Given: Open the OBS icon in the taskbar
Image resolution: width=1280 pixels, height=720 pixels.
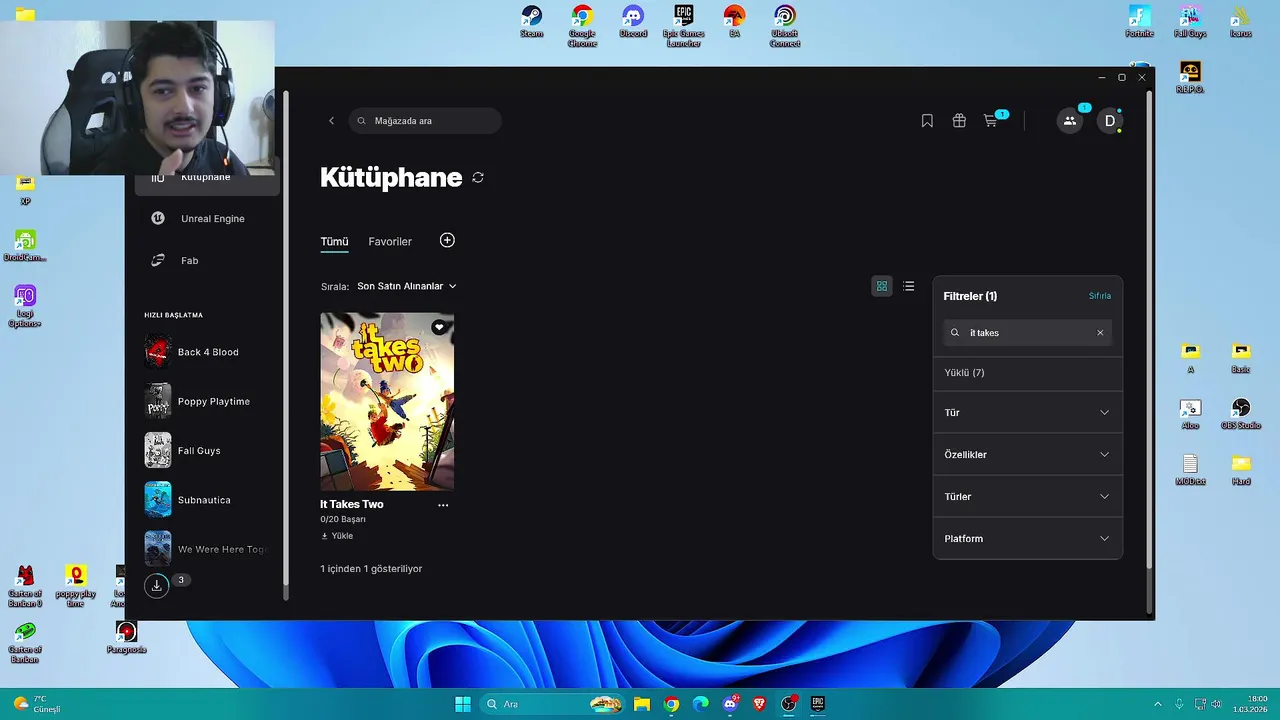Looking at the screenshot, I should (x=789, y=704).
